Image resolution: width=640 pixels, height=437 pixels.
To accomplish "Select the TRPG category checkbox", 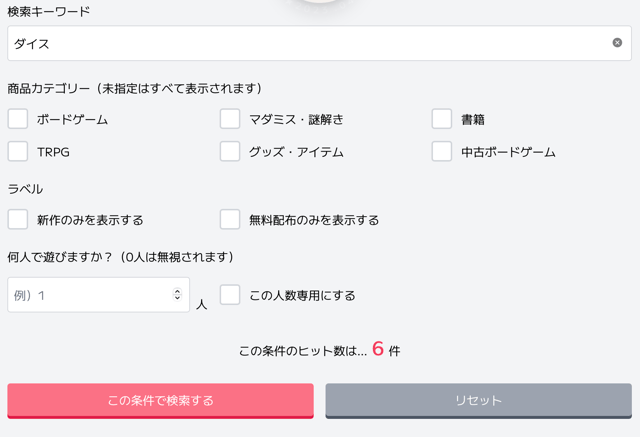I will (x=18, y=152).
